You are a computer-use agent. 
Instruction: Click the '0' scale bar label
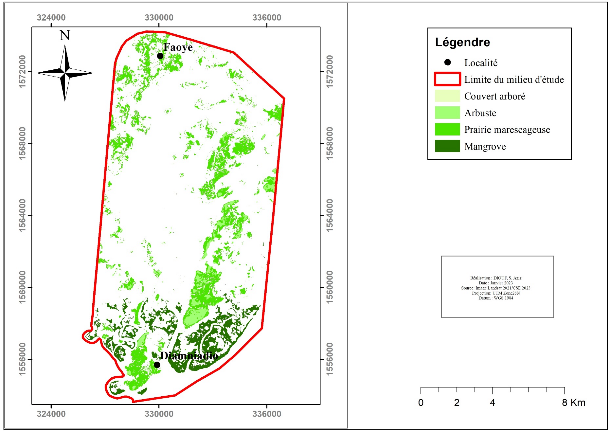click(421, 403)
